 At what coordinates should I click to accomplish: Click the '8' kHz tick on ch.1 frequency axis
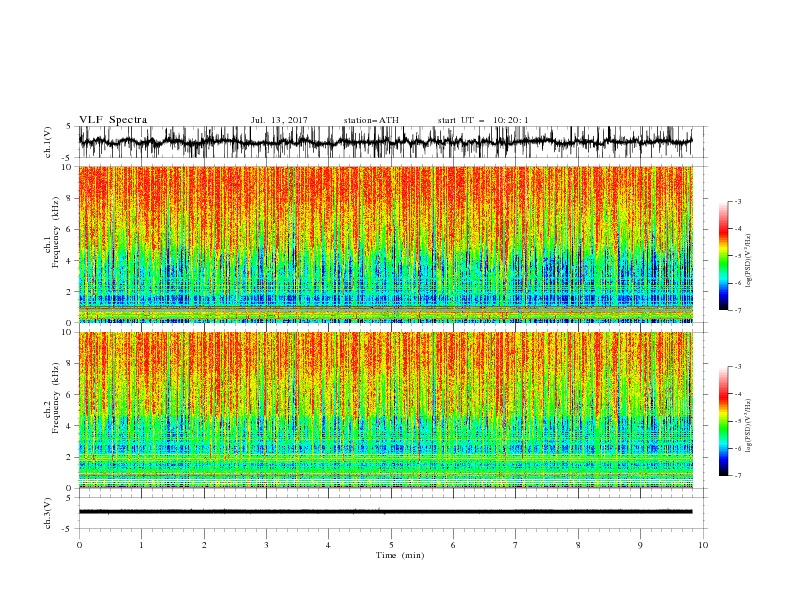click(70, 198)
